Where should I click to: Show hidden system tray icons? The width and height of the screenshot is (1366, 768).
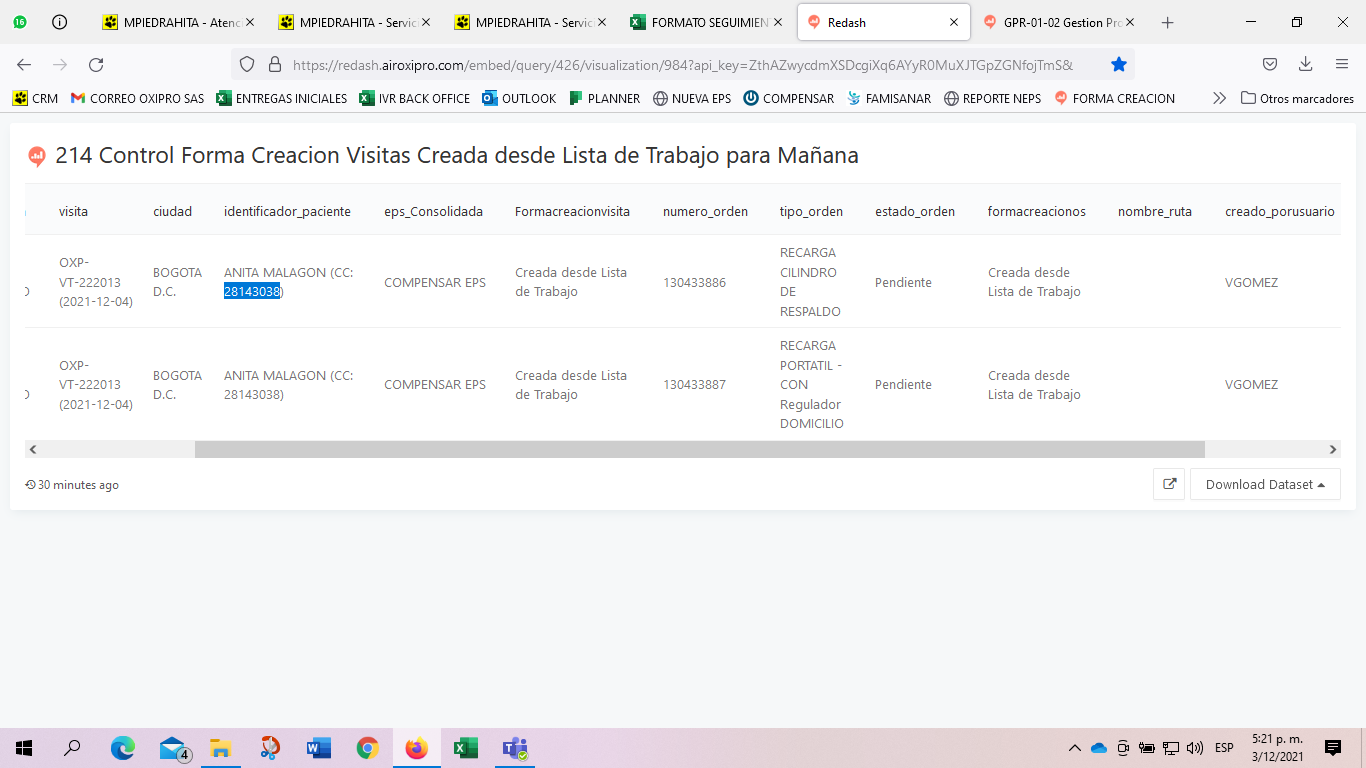point(1075,748)
